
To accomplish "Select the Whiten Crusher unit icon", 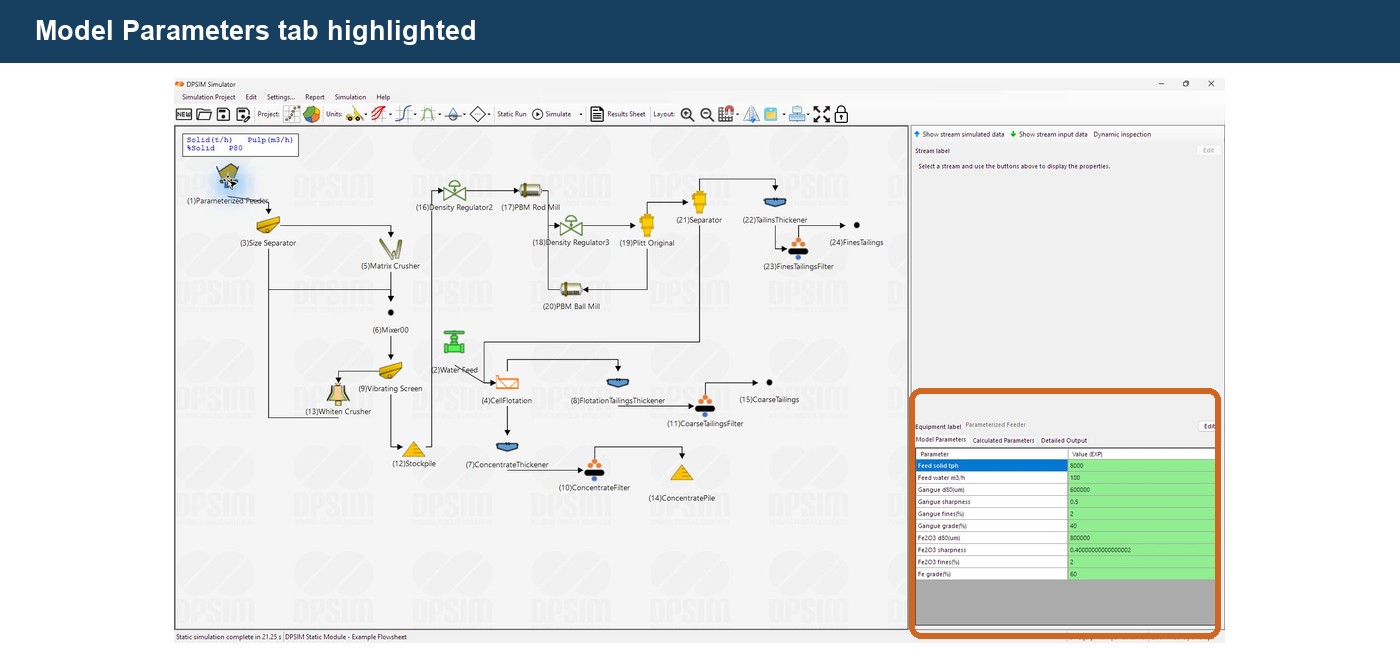I will point(338,394).
